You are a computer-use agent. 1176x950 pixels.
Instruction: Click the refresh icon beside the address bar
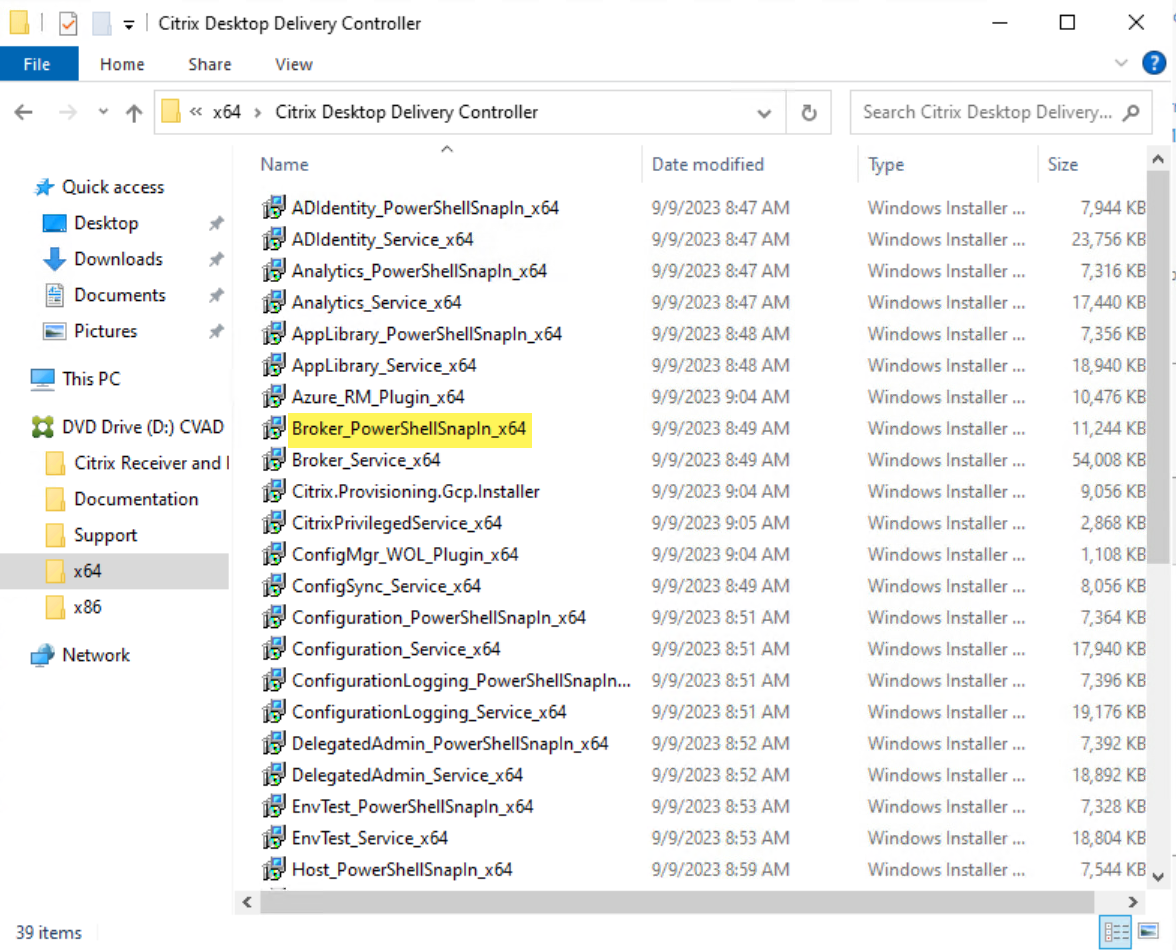tap(809, 112)
